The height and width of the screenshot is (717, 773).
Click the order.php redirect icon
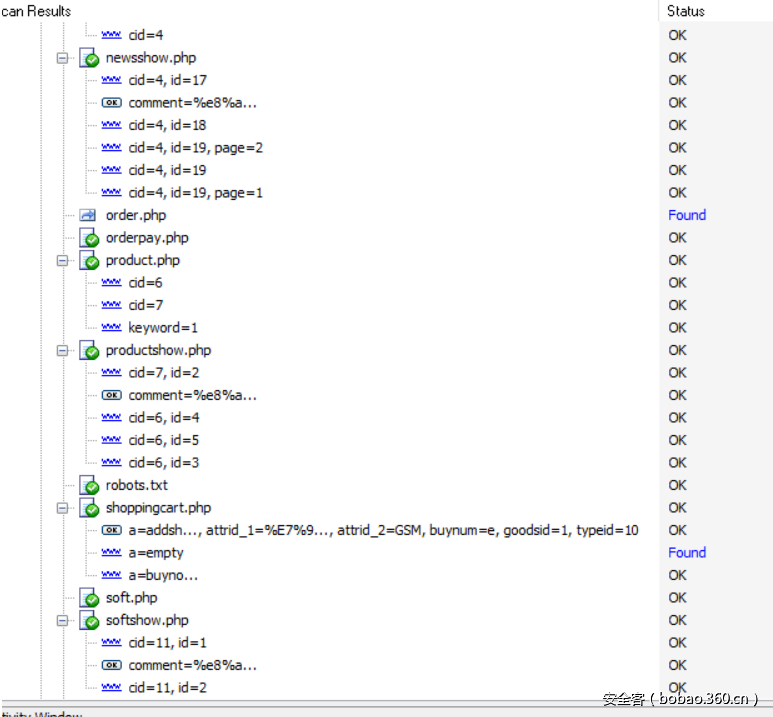point(88,215)
